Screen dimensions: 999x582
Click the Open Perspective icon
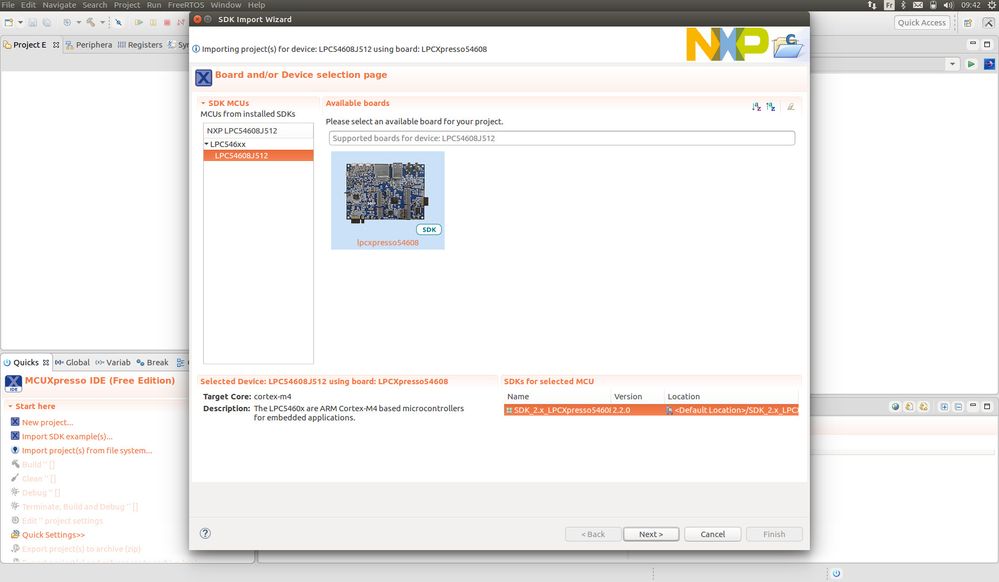click(x=968, y=23)
